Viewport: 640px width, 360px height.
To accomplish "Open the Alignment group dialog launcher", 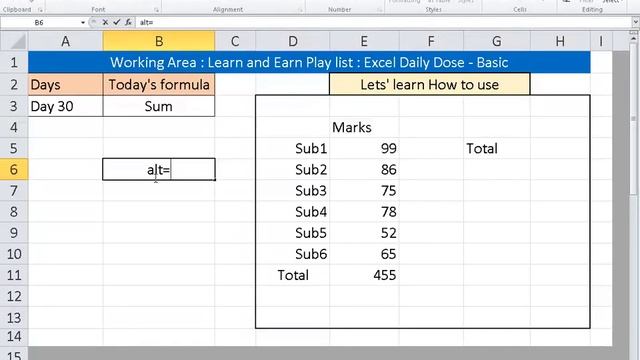I will (x=300, y=9).
